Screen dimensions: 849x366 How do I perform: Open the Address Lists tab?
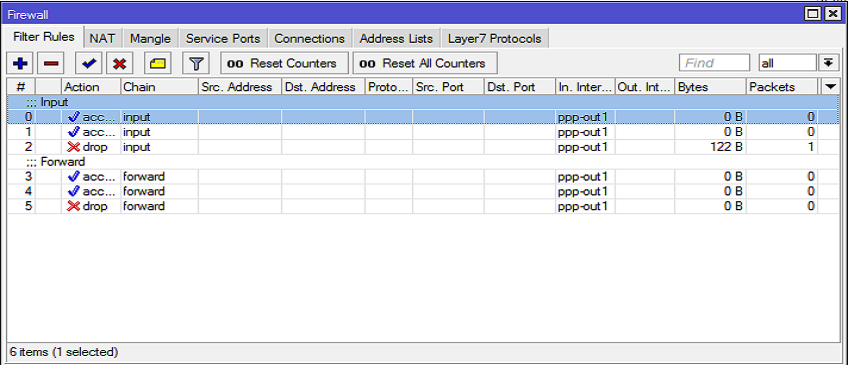click(396, 38)
